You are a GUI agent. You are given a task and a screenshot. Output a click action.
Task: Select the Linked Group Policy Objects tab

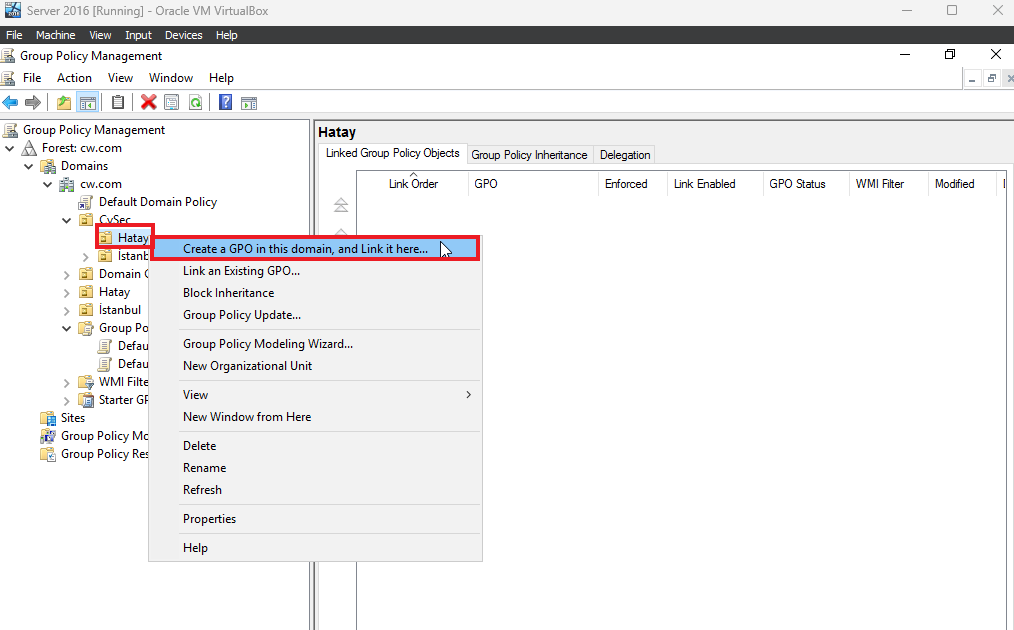393,153
